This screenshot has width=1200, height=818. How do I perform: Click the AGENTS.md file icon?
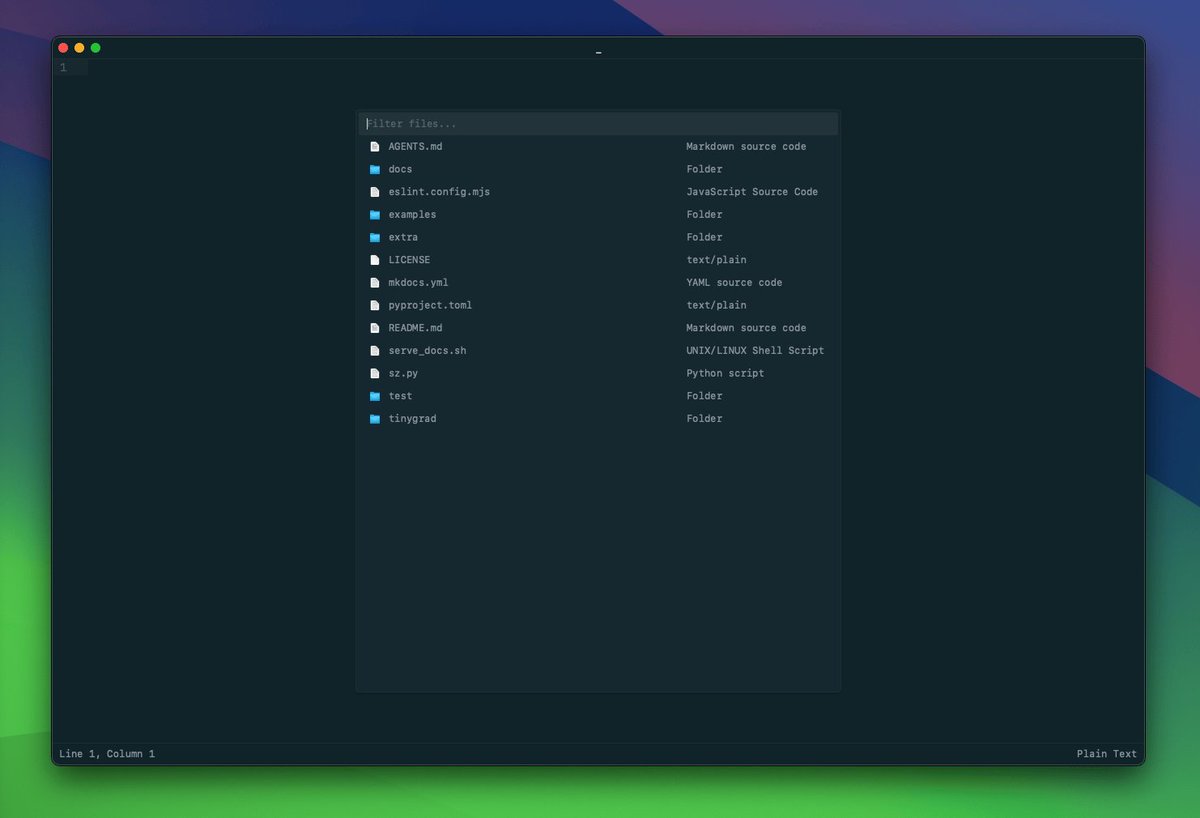375,147
